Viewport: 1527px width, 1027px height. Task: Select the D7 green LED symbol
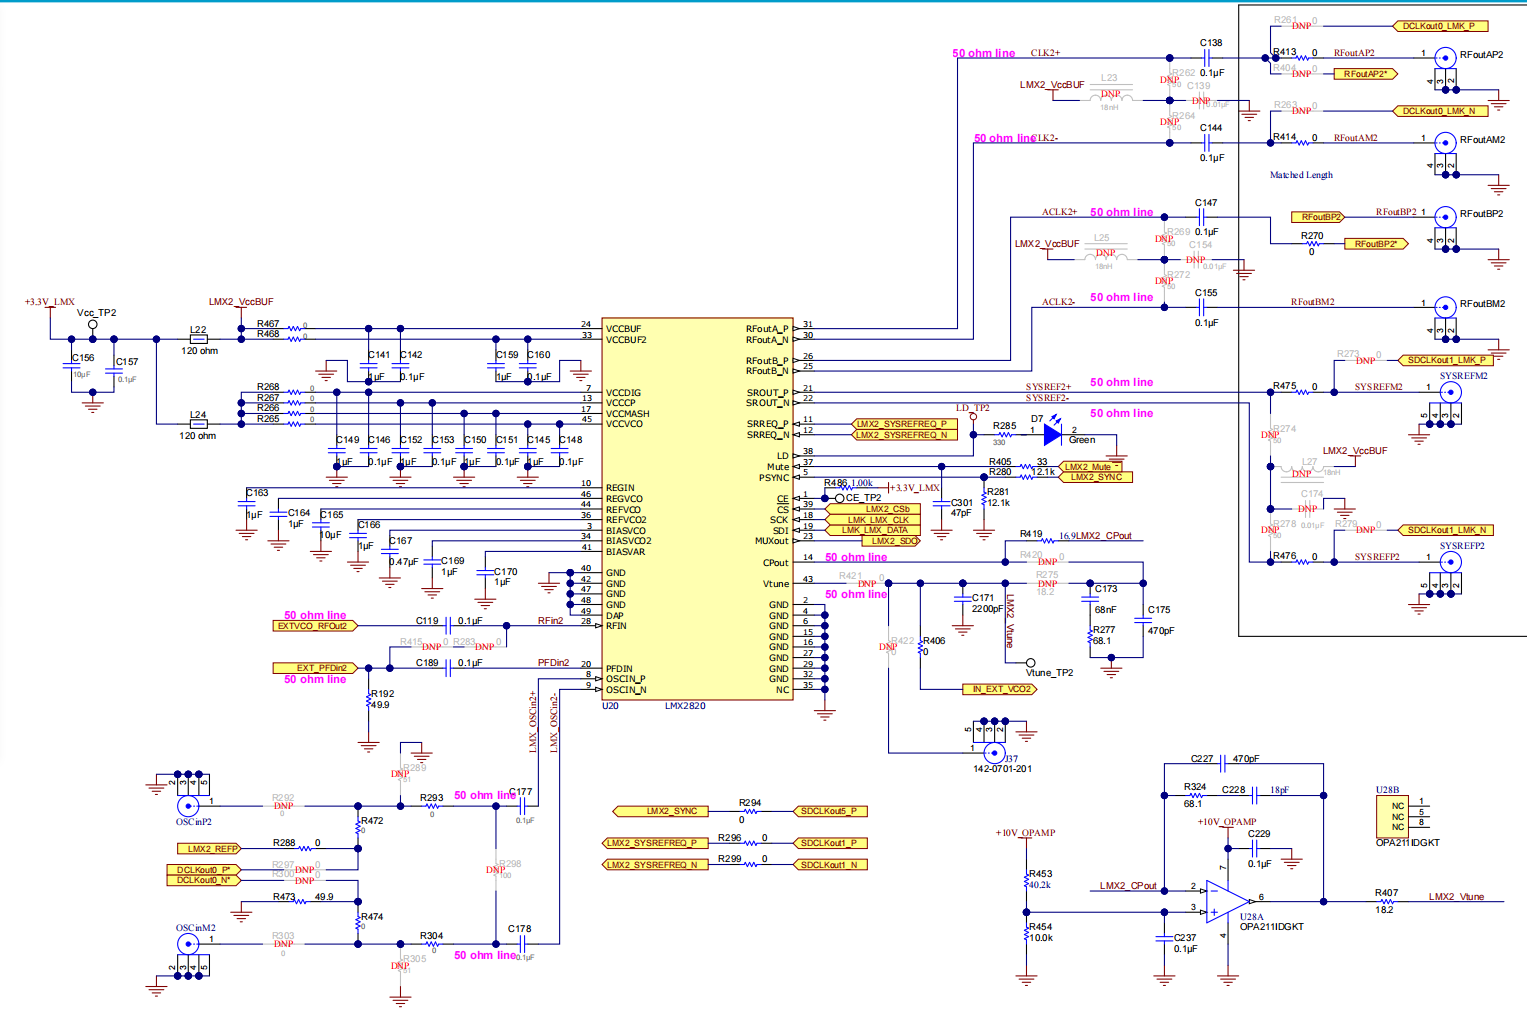tap(1052, 434)
